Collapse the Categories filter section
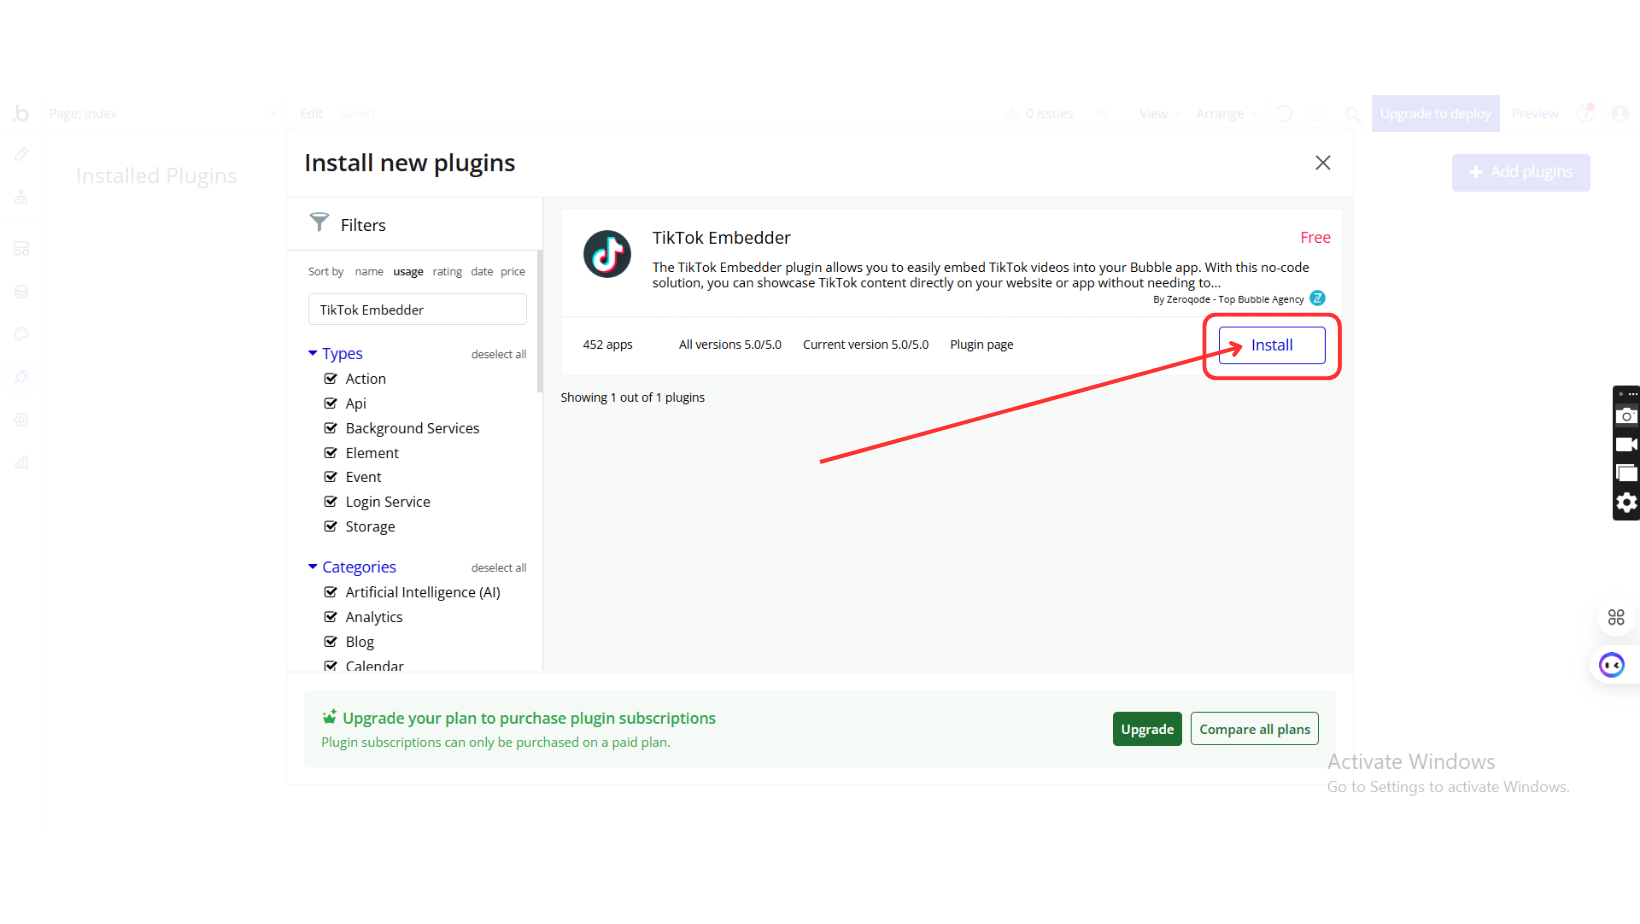The width and height of the screenshot is (1640, 924). (313, 567)
